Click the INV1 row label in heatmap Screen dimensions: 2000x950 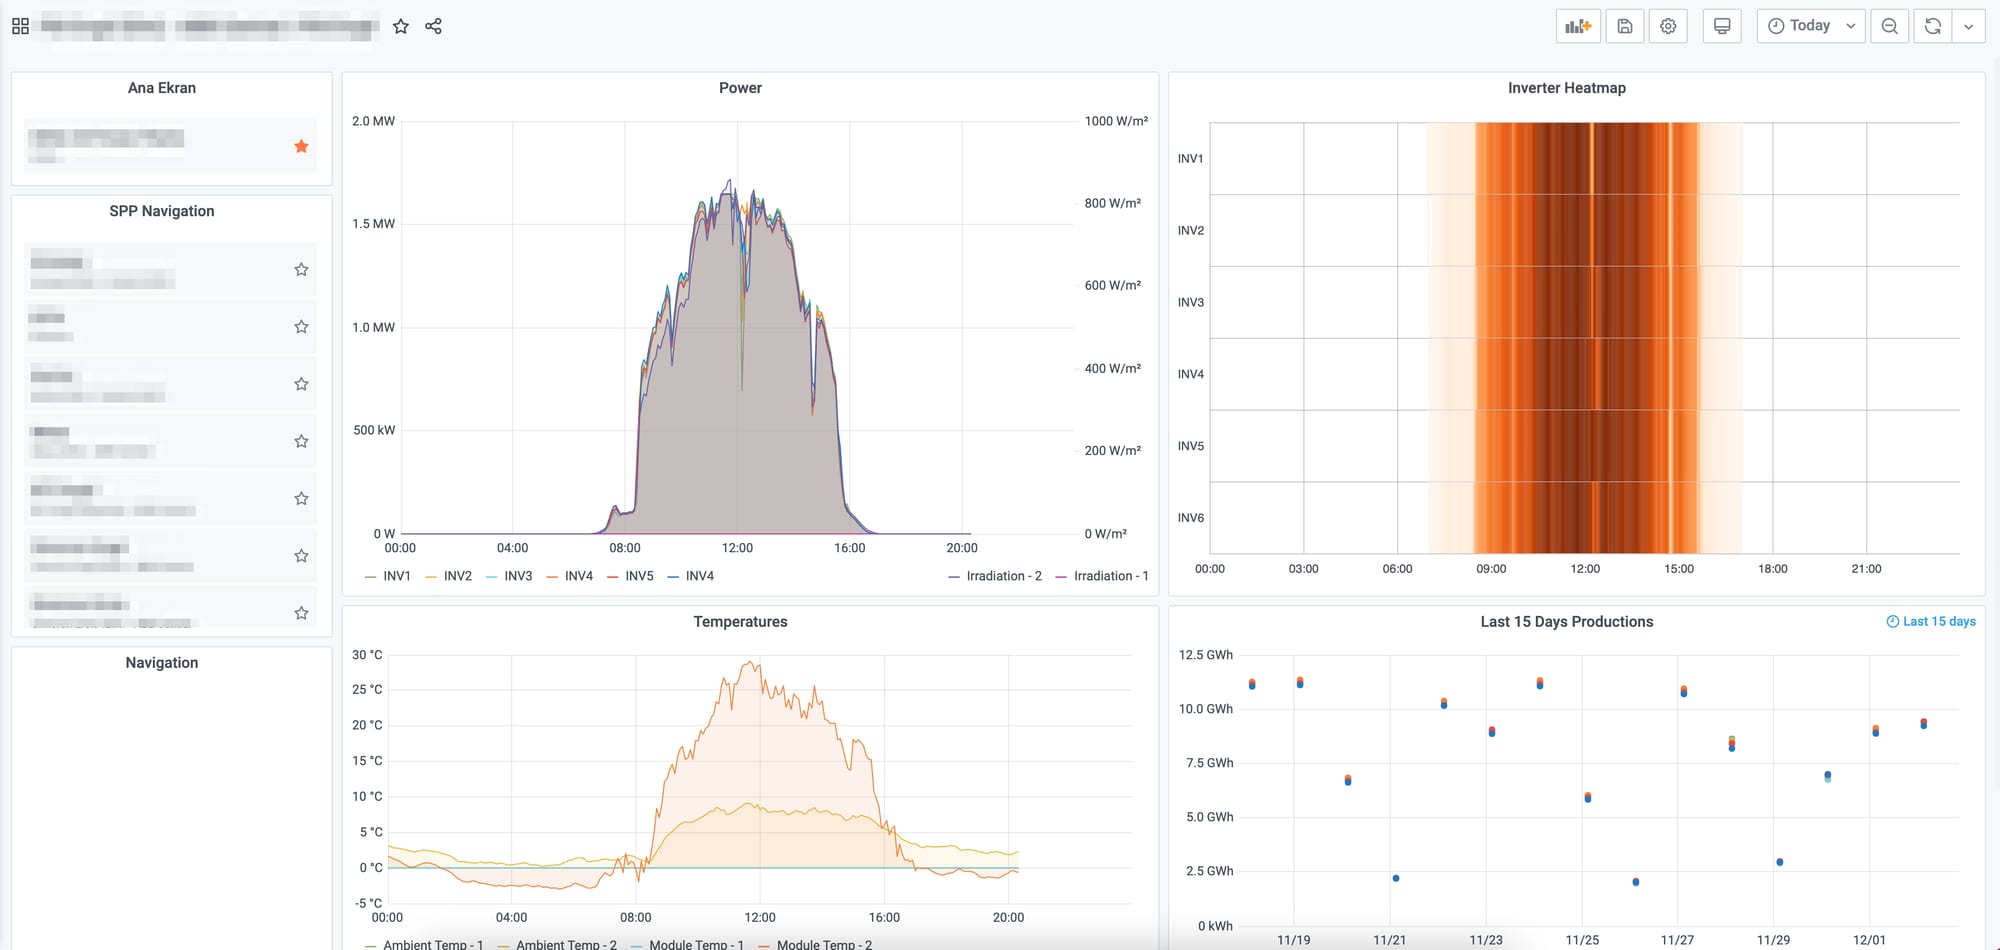tap(1190, 159)
